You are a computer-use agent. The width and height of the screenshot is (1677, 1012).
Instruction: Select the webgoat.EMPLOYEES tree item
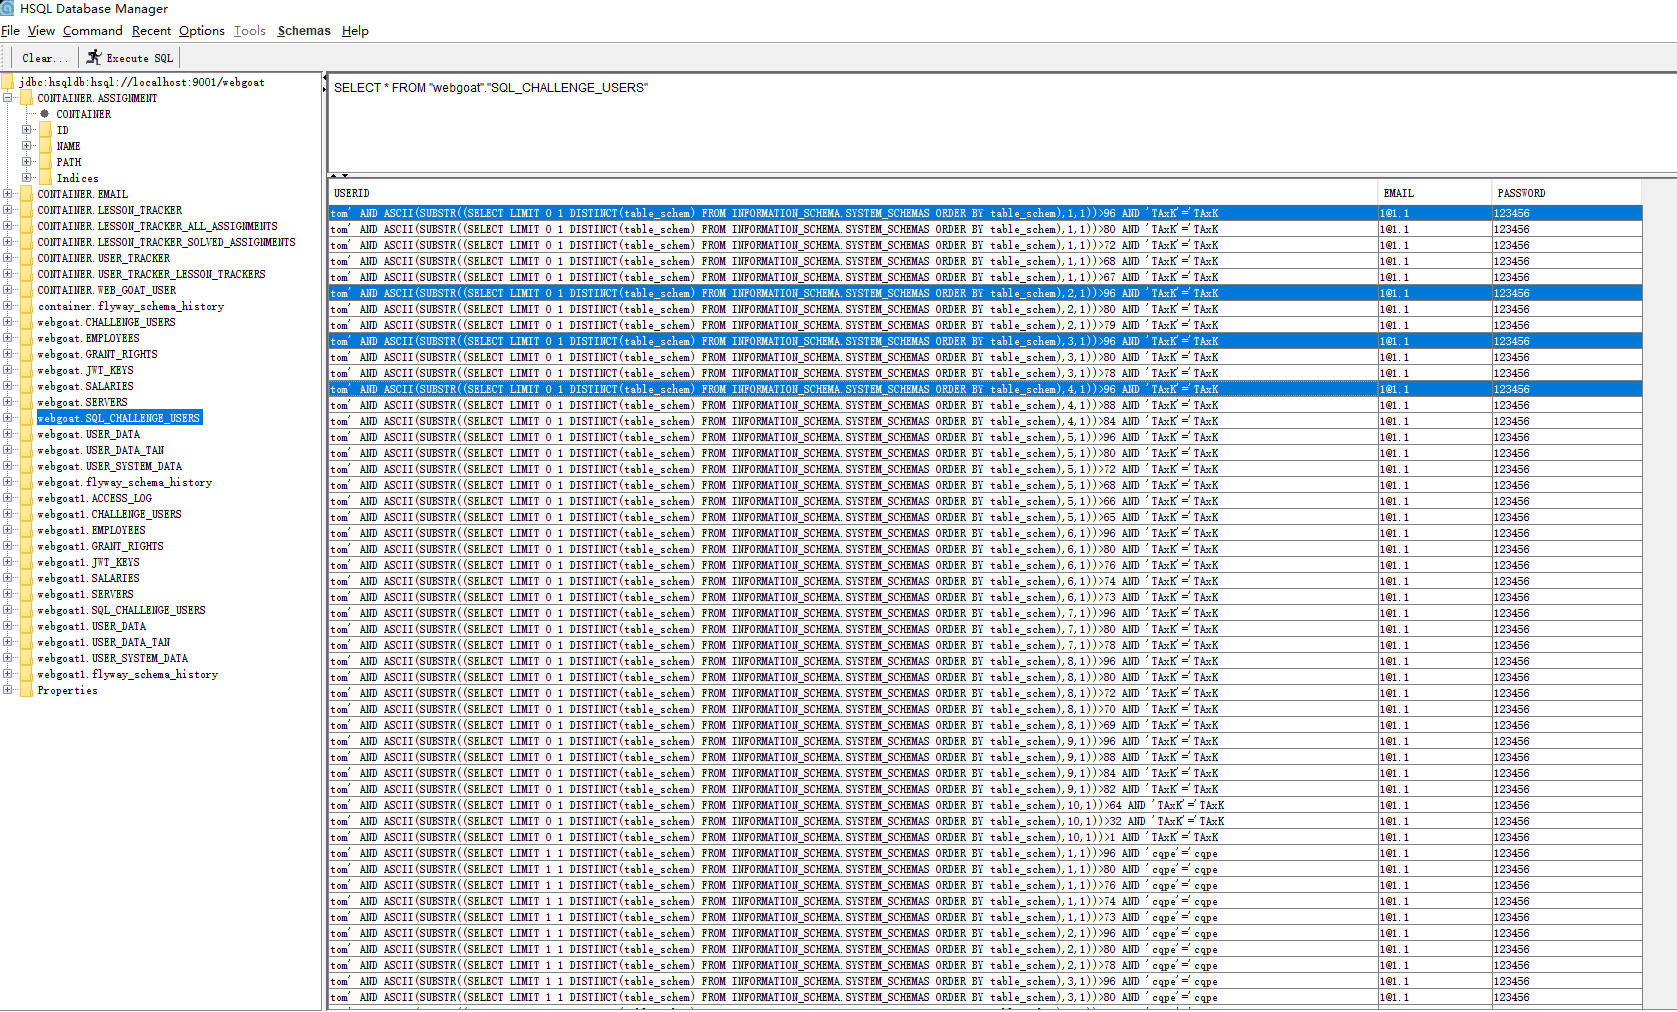pos(88,338)
